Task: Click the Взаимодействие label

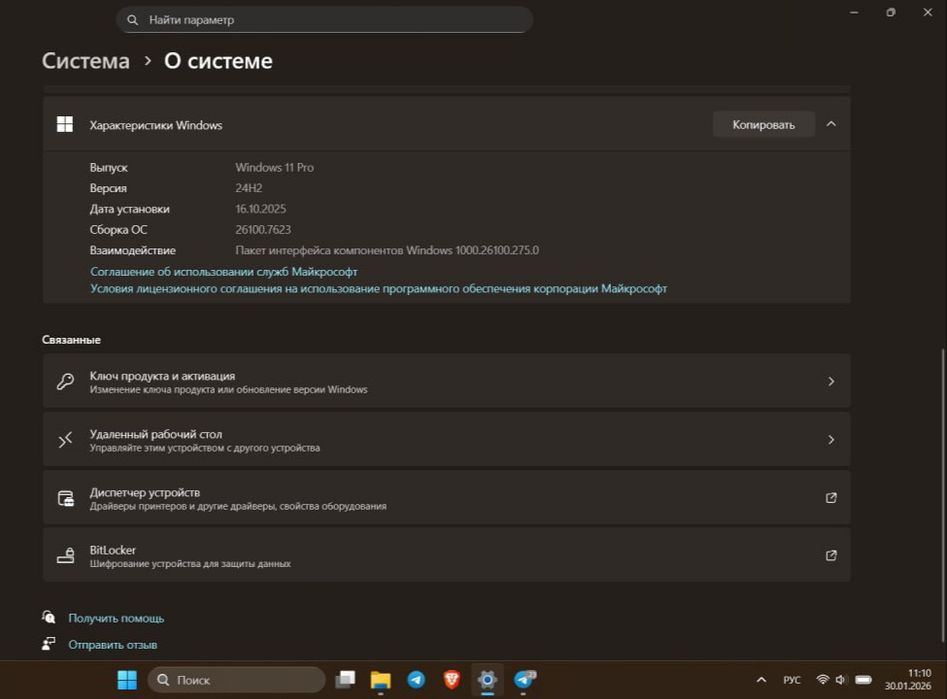Action: click(132, 250)
